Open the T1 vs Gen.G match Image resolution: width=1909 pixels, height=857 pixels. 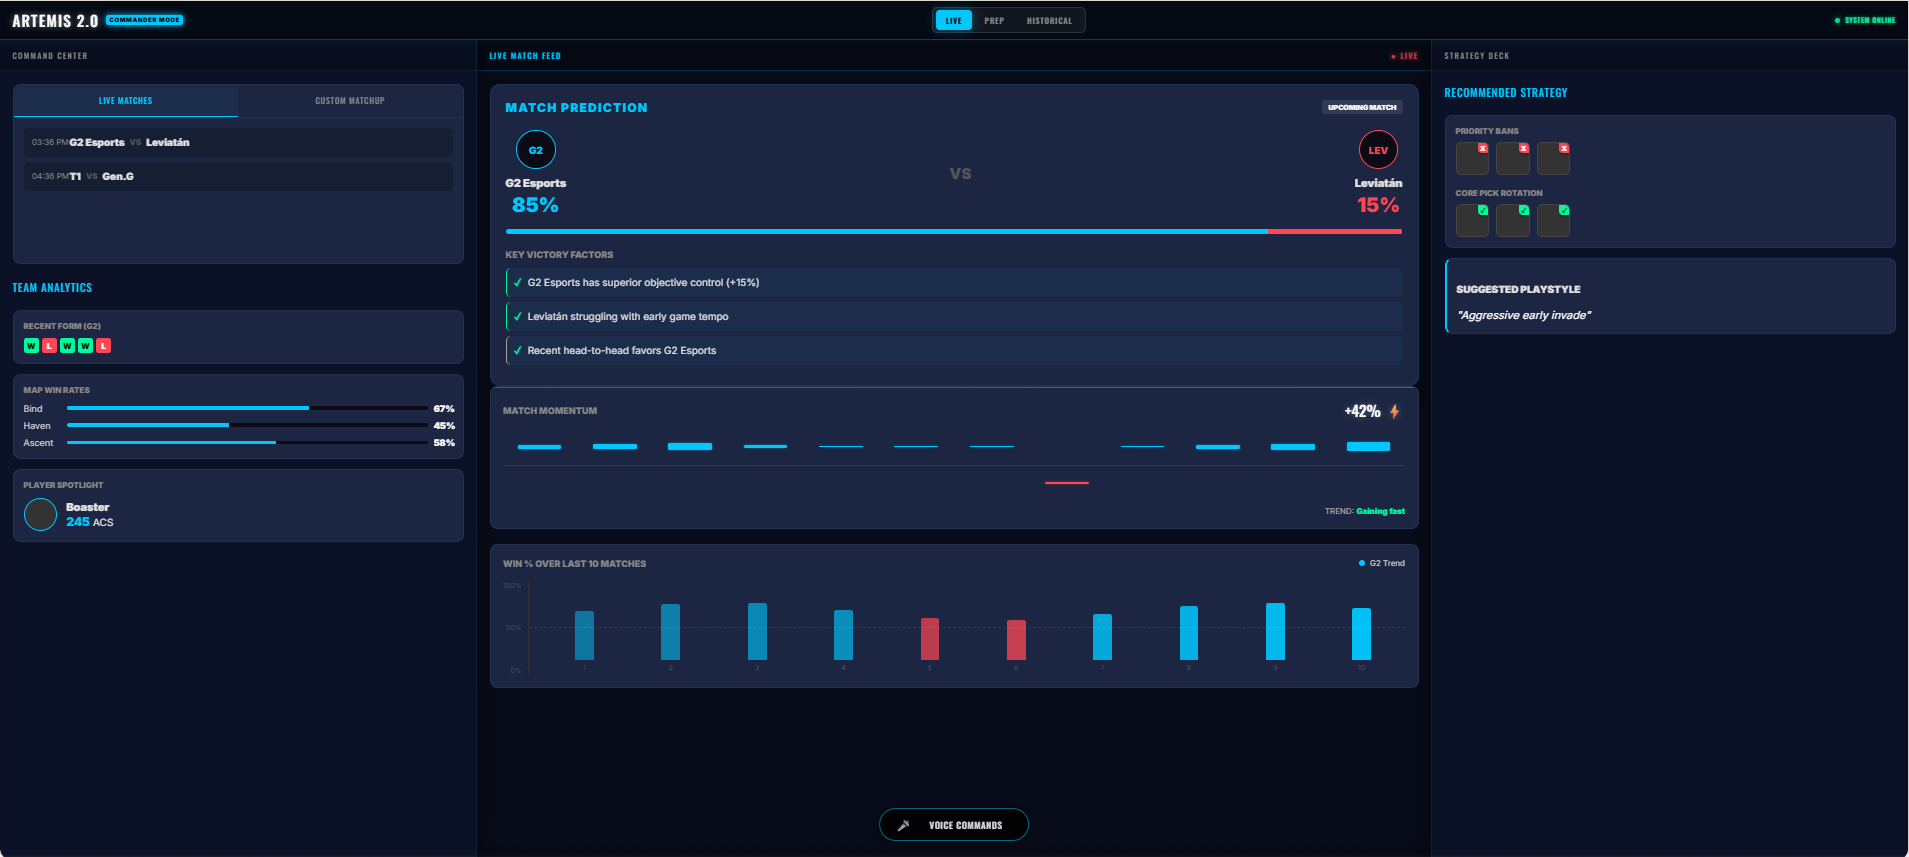pos(238,176)
